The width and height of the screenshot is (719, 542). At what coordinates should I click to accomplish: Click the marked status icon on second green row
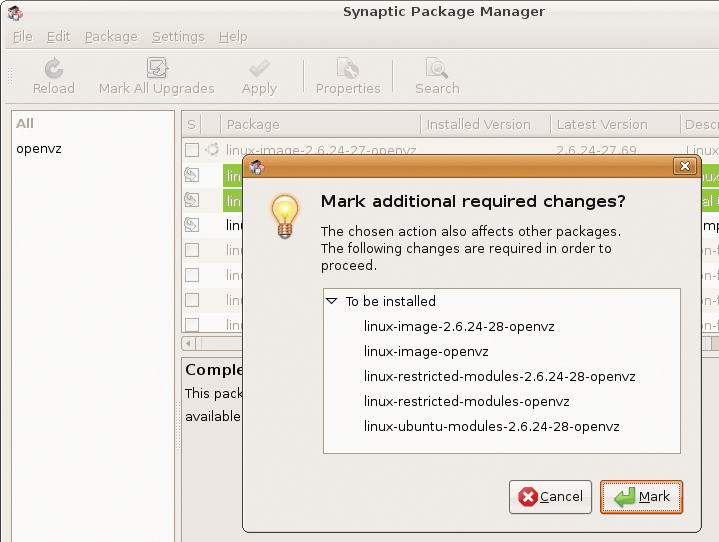(192, 200)
